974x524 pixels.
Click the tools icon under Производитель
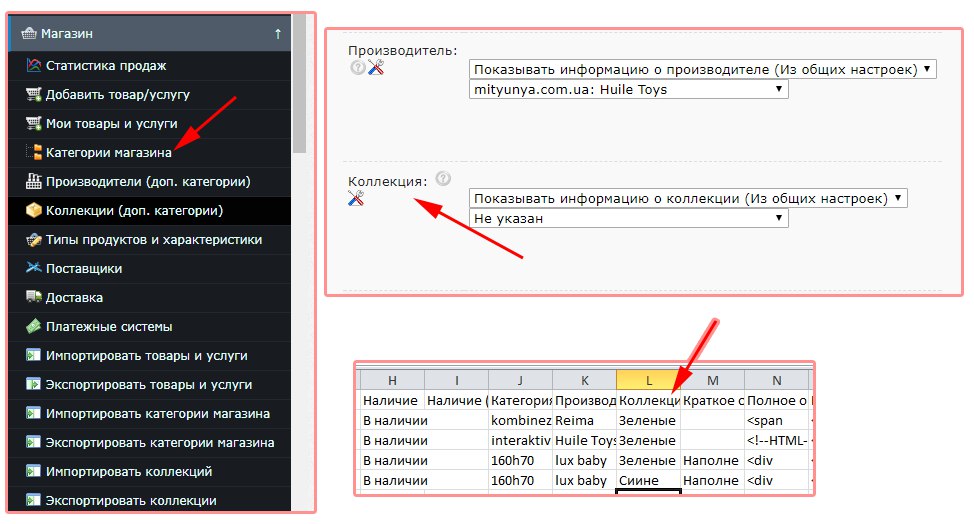[376, 68]
